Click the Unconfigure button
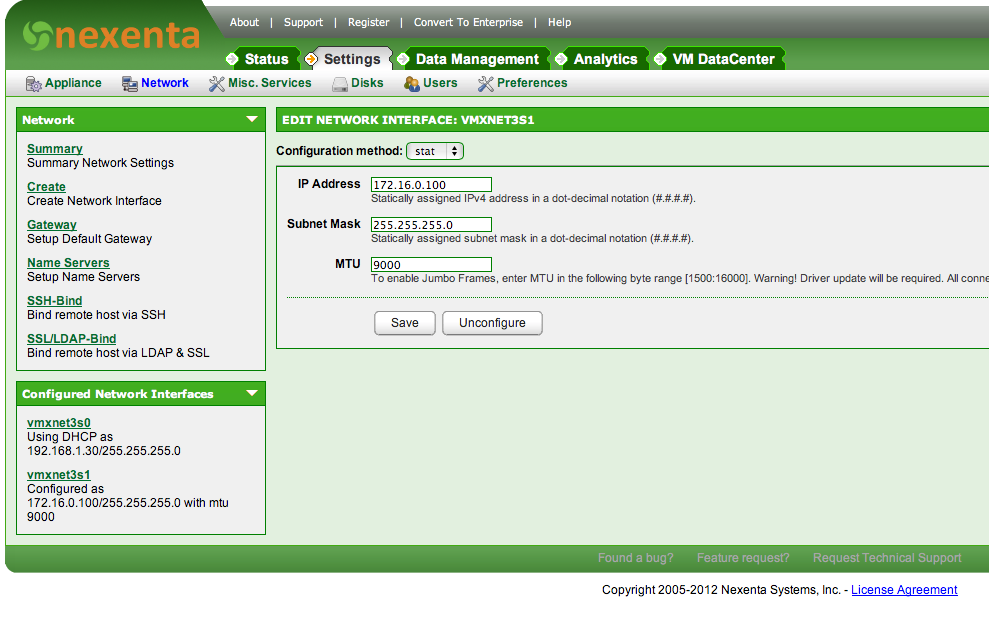The height and width of the screenshot is (630, 989). (491, 323)
